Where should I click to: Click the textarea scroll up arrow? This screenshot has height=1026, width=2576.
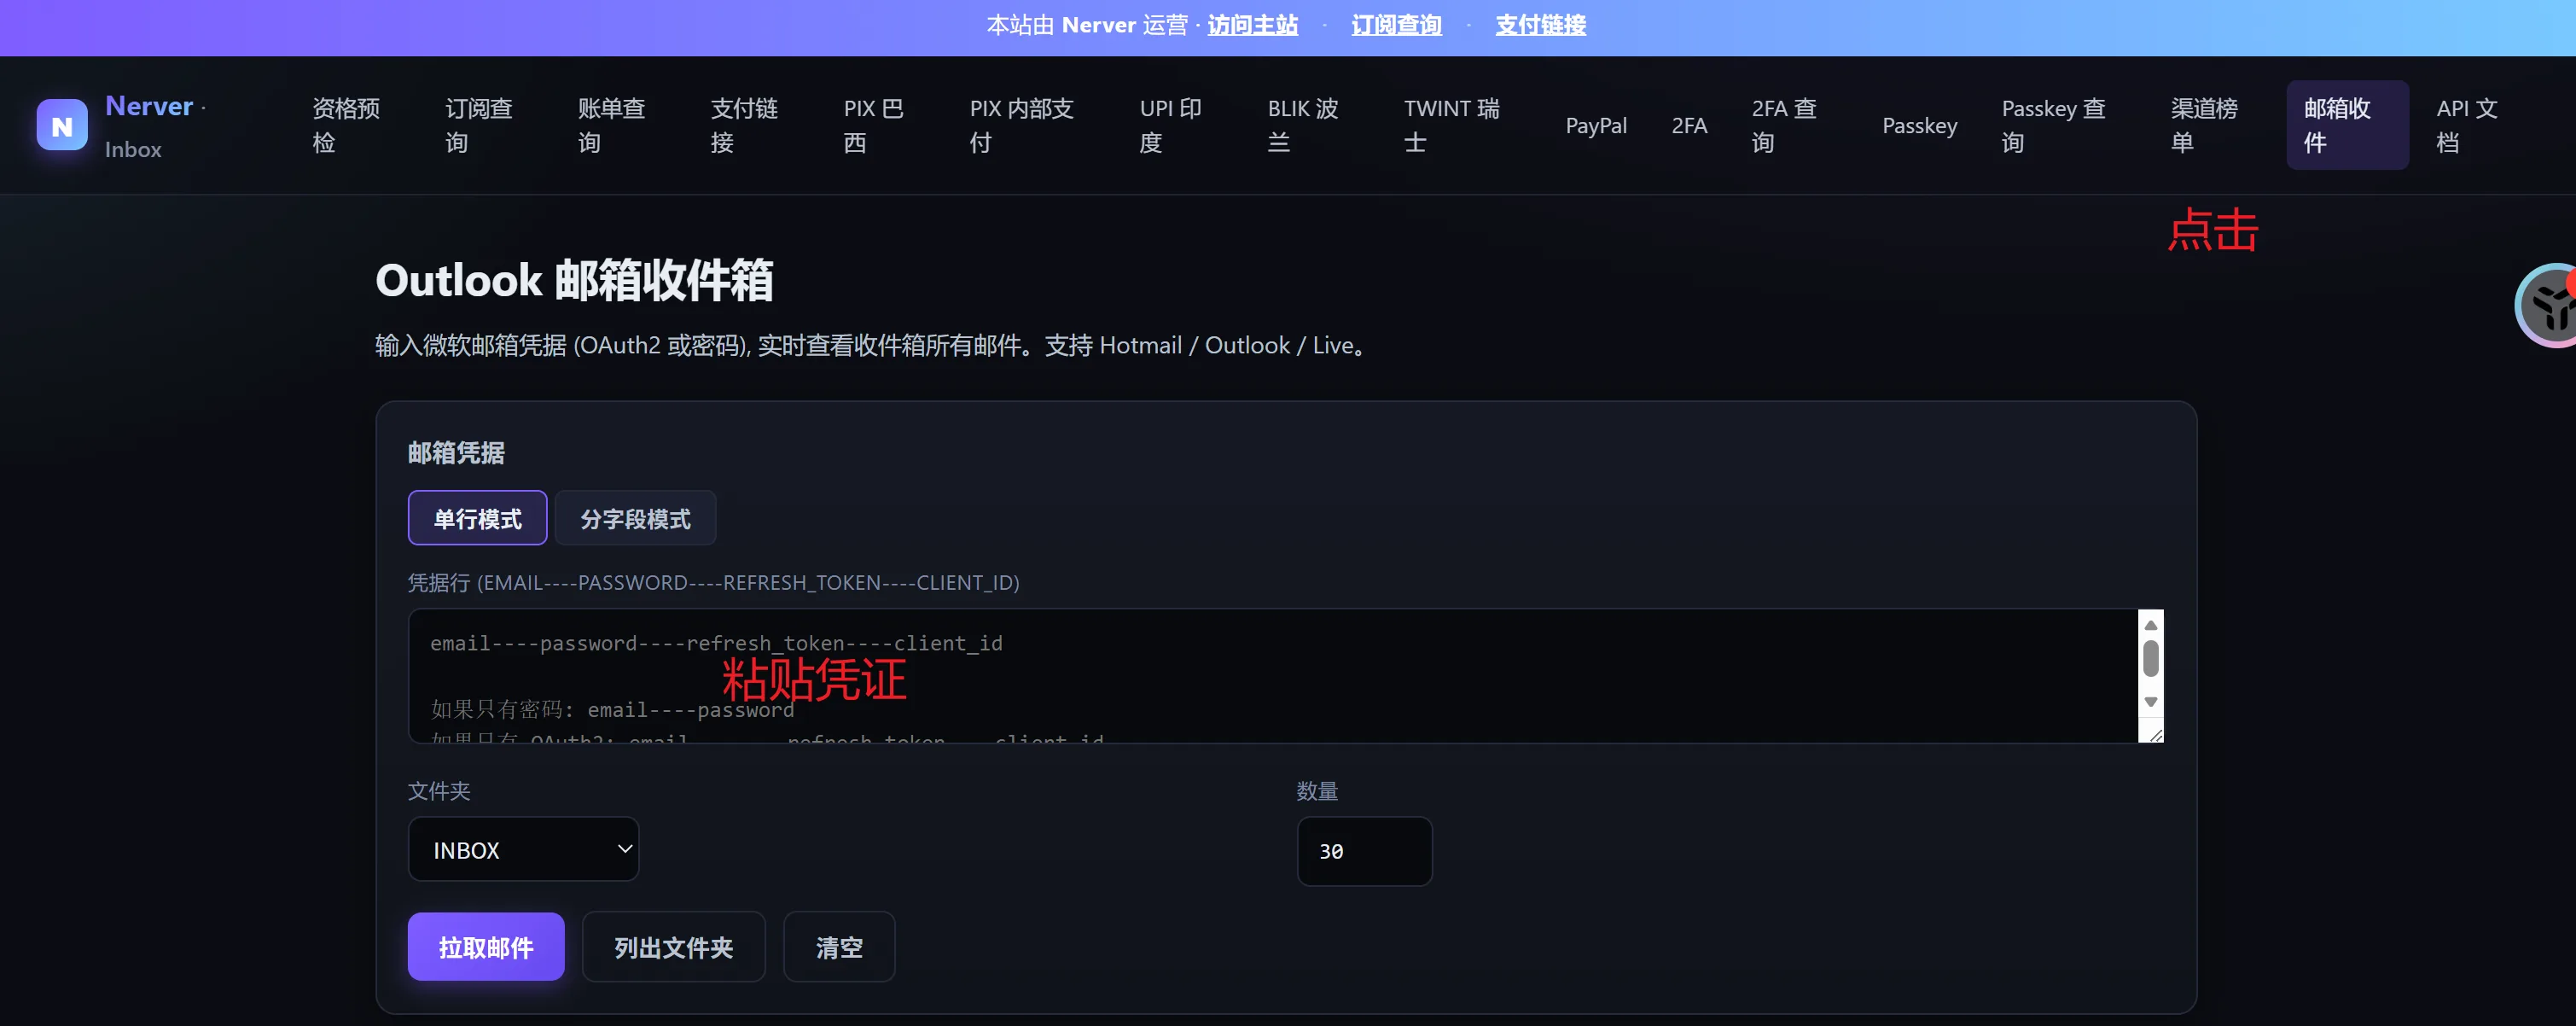pyautogui.click(x=2150, y=625)
